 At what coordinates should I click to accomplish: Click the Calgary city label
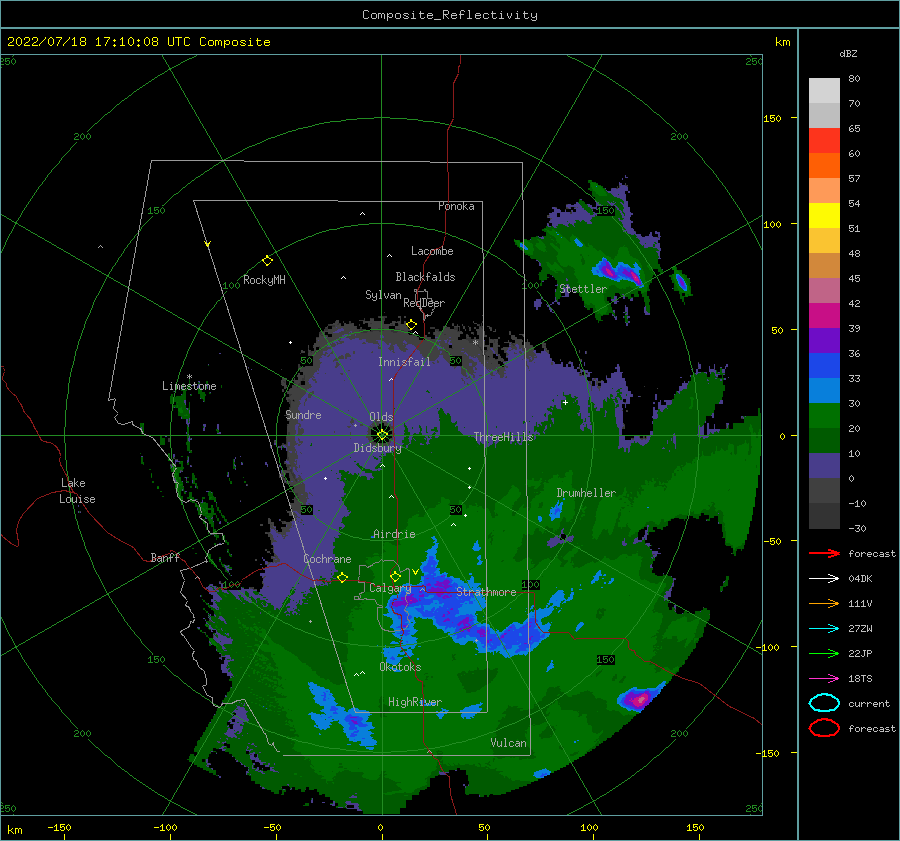pyautogui.click(x=390, y=588)
